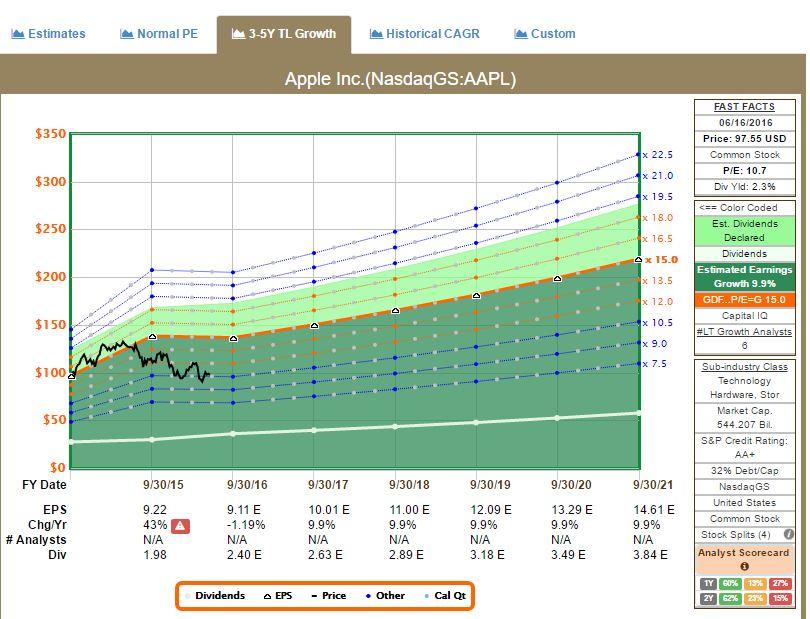Click EPS value 9.22
This screenshot has width=810, height=619.
click(x=155, y=510)
